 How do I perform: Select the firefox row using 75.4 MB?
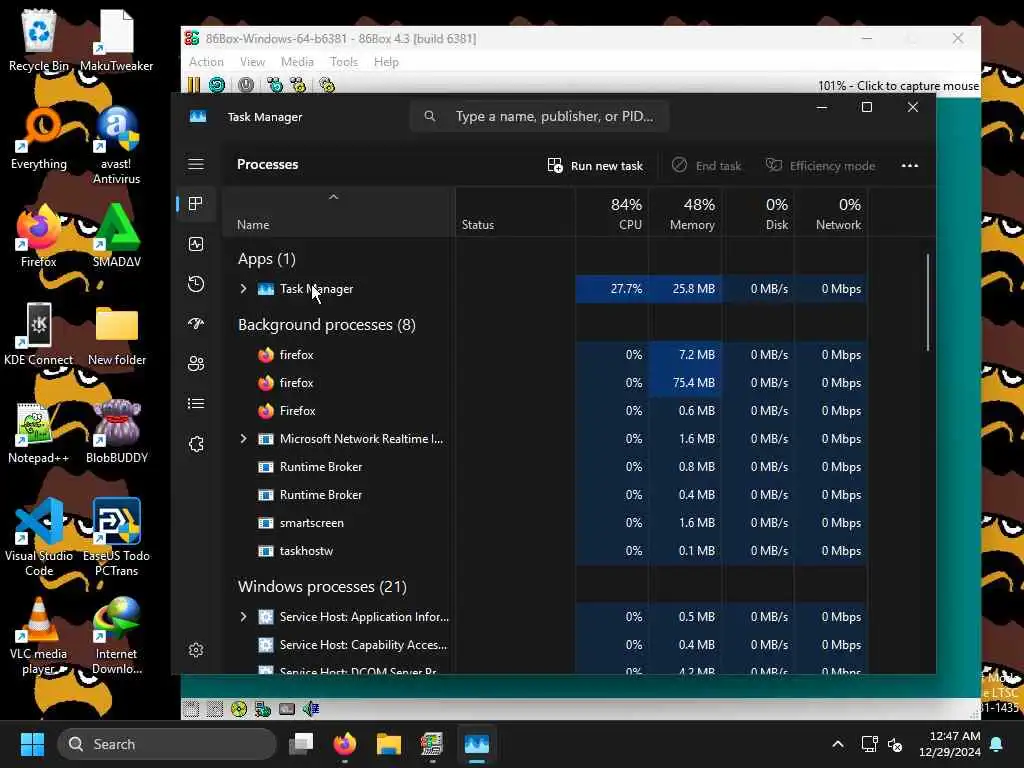coord(545,383)
